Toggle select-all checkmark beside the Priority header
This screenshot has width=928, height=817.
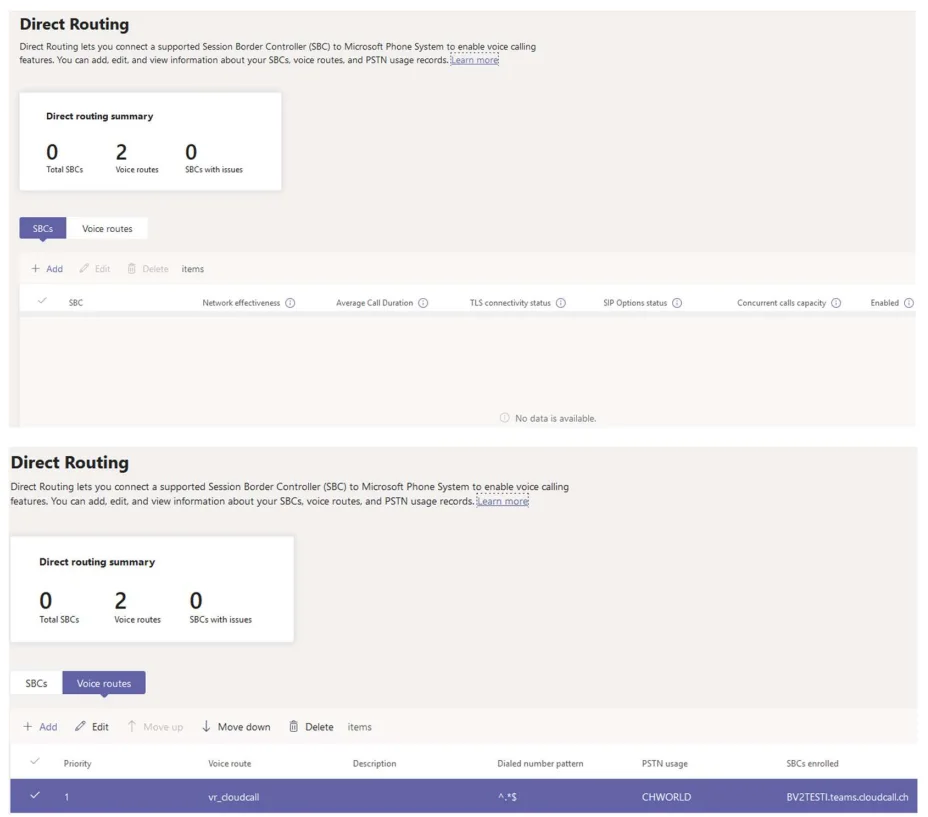[x=35, y=762]
